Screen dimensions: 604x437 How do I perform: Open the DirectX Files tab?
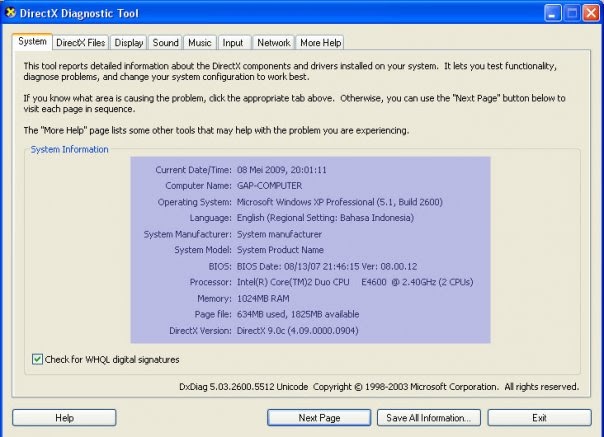(x=81, y=43)
